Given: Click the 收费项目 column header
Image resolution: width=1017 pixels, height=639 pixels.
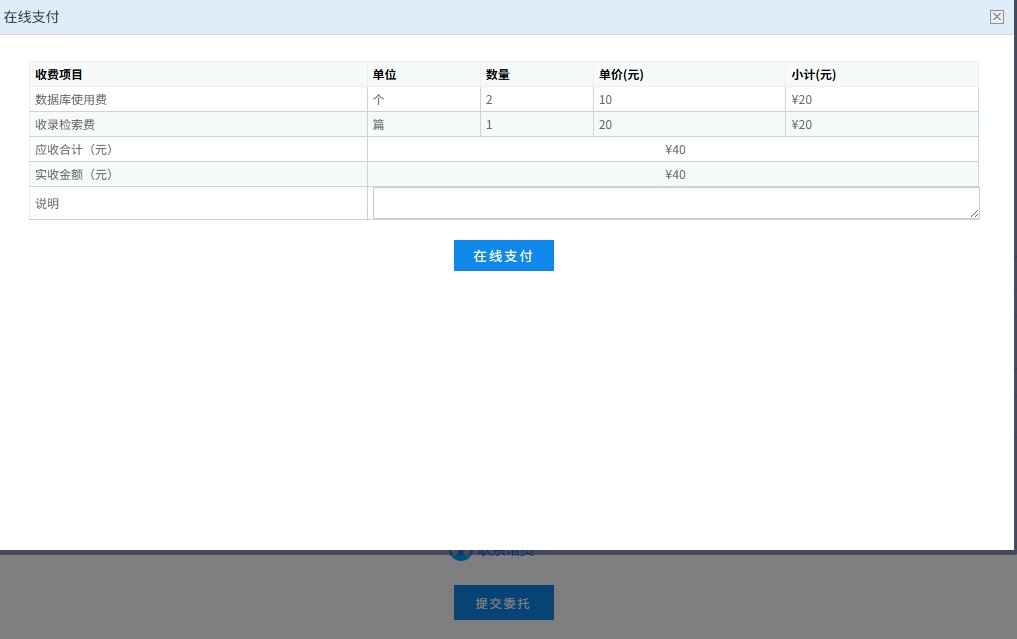Looking at the screenshot, I should pos(59,75).
